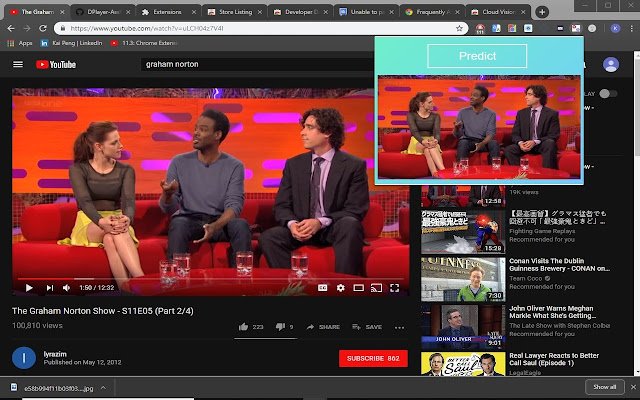Click the captured frame in extension popup
Image resolution: width=640 pixels, height=400 pixels.
(x=479, y=127)
